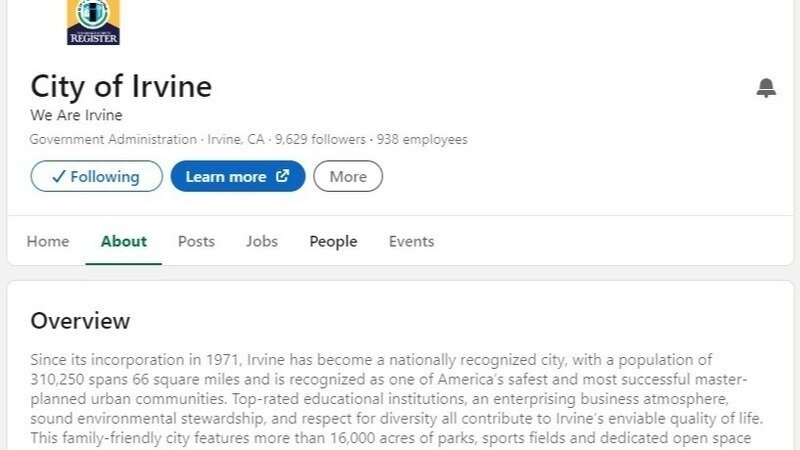
Task: Switch to the Posts tab
Action: pos(196,241)
